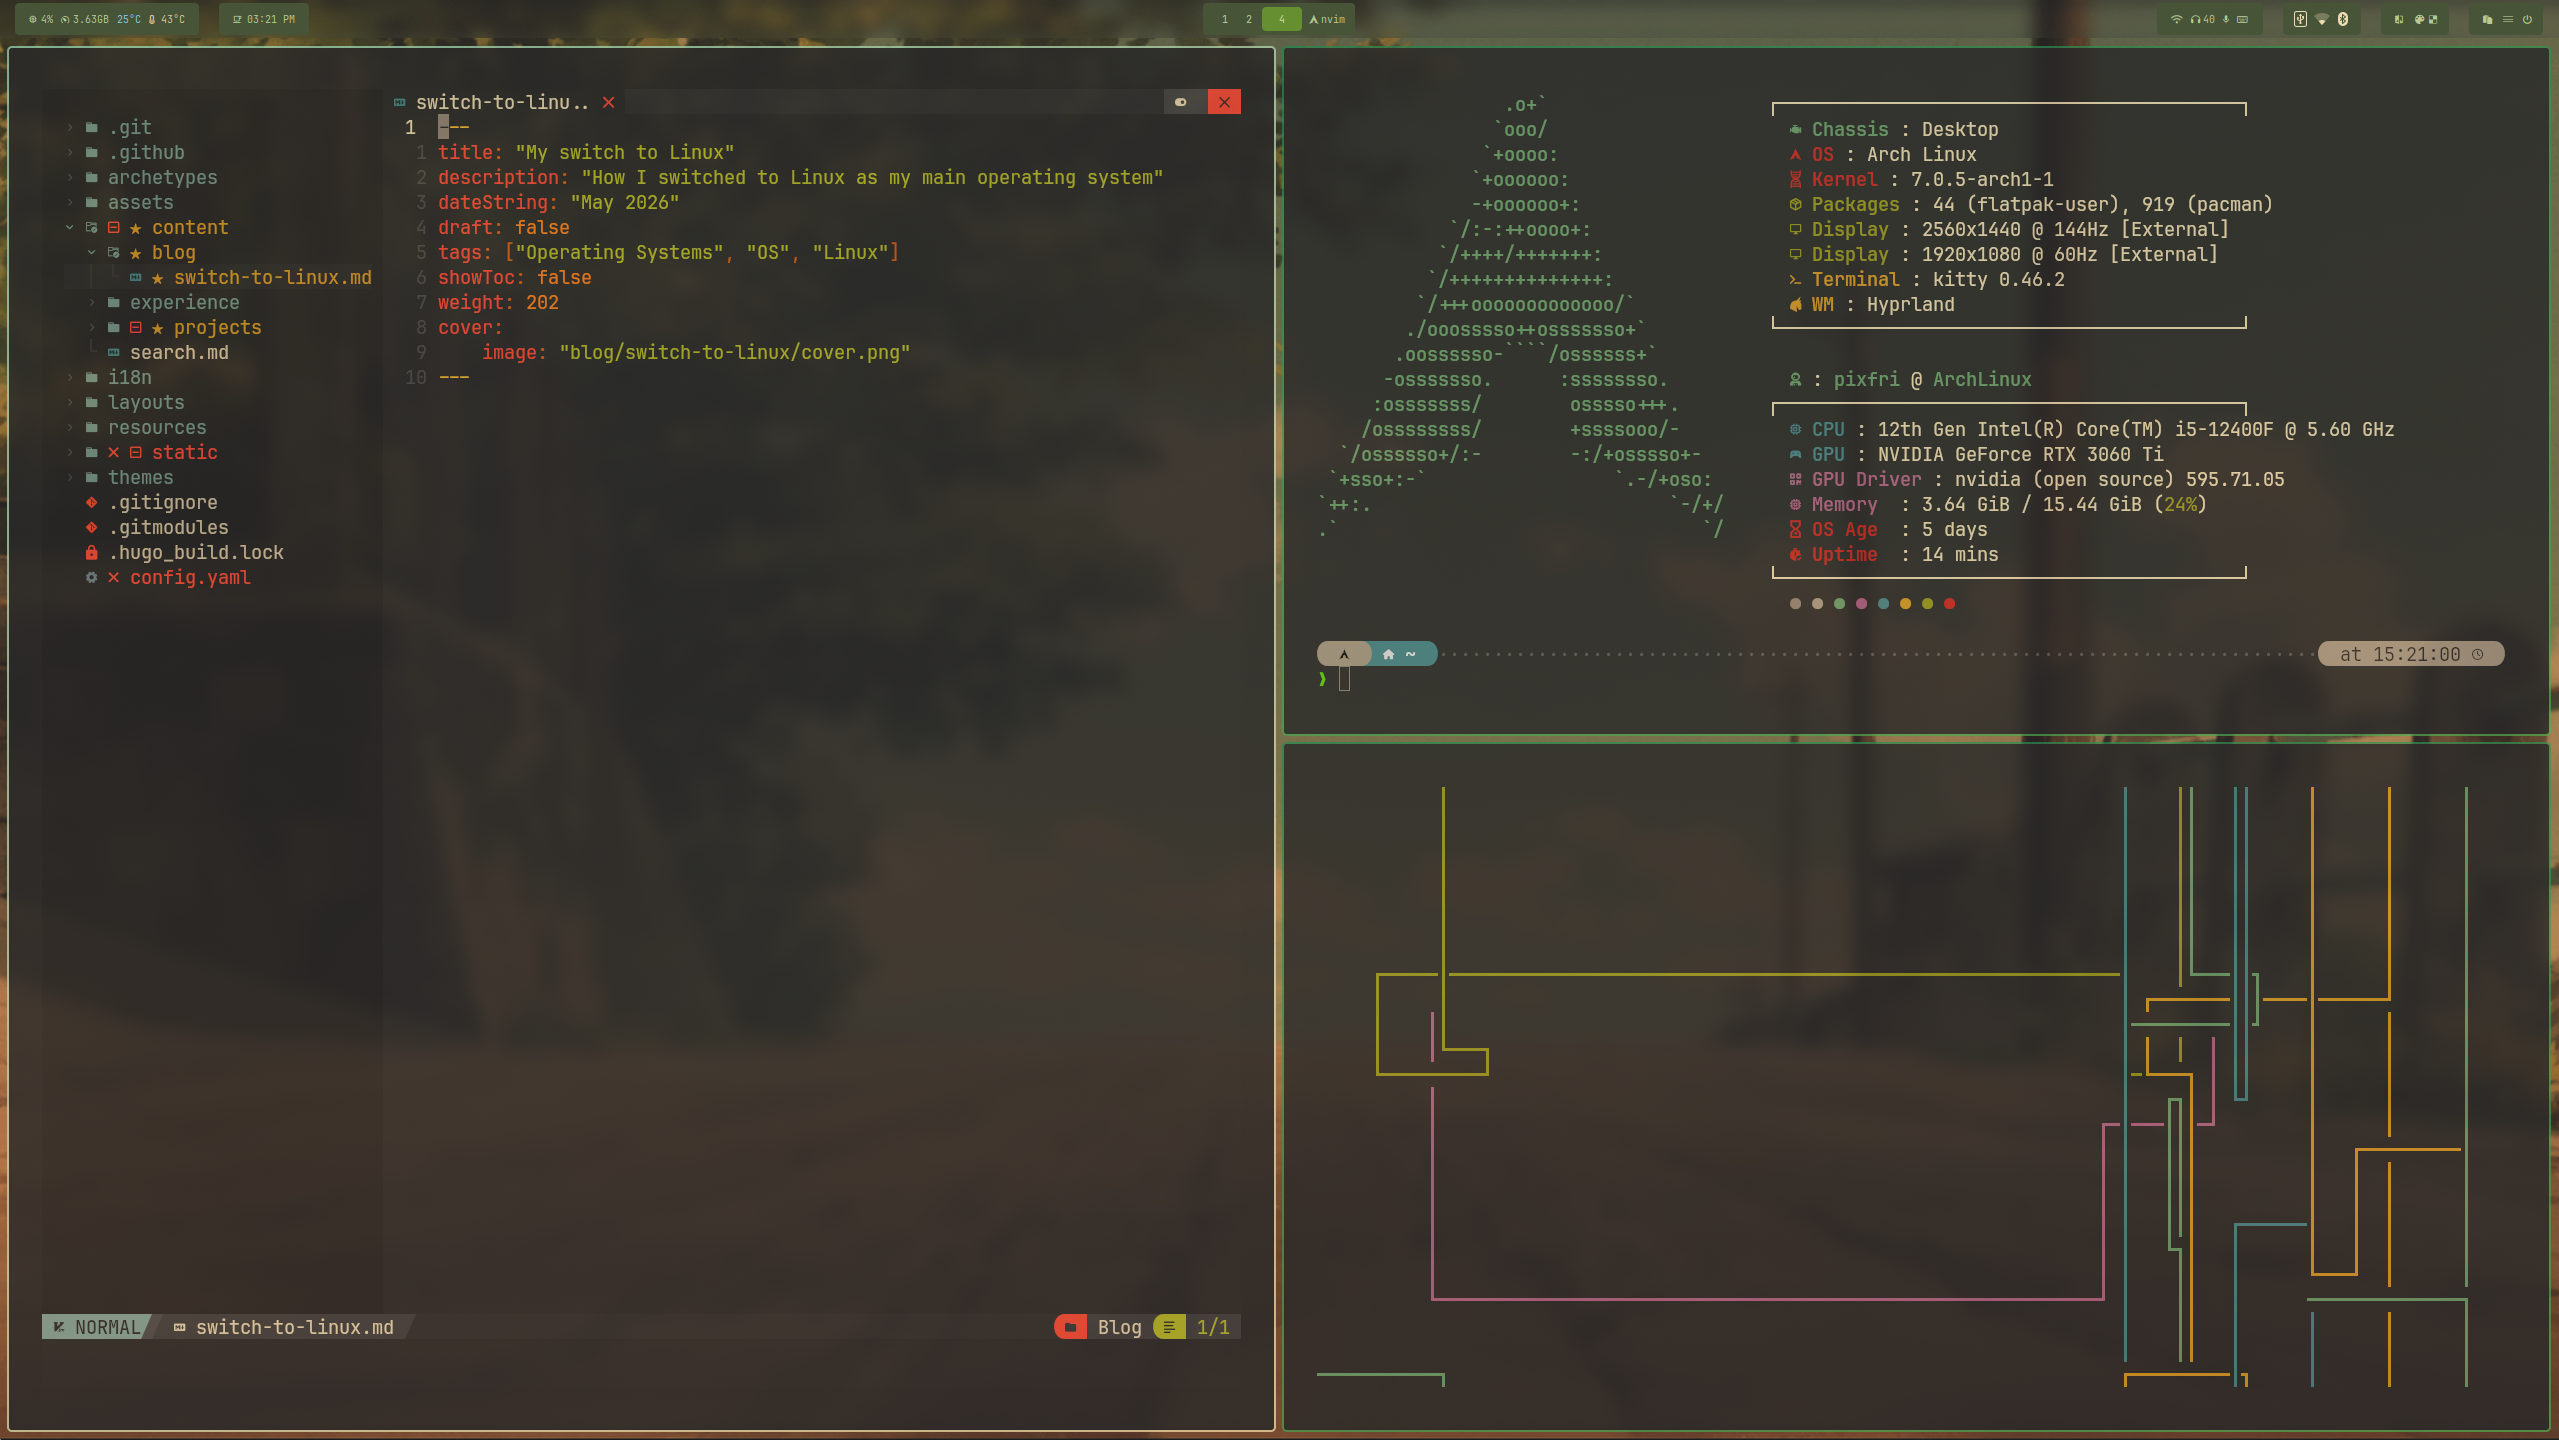This screenshot has width=2559, height=1440.
Task: Switch to workspace 1
Action: [x=1224, y=19]
